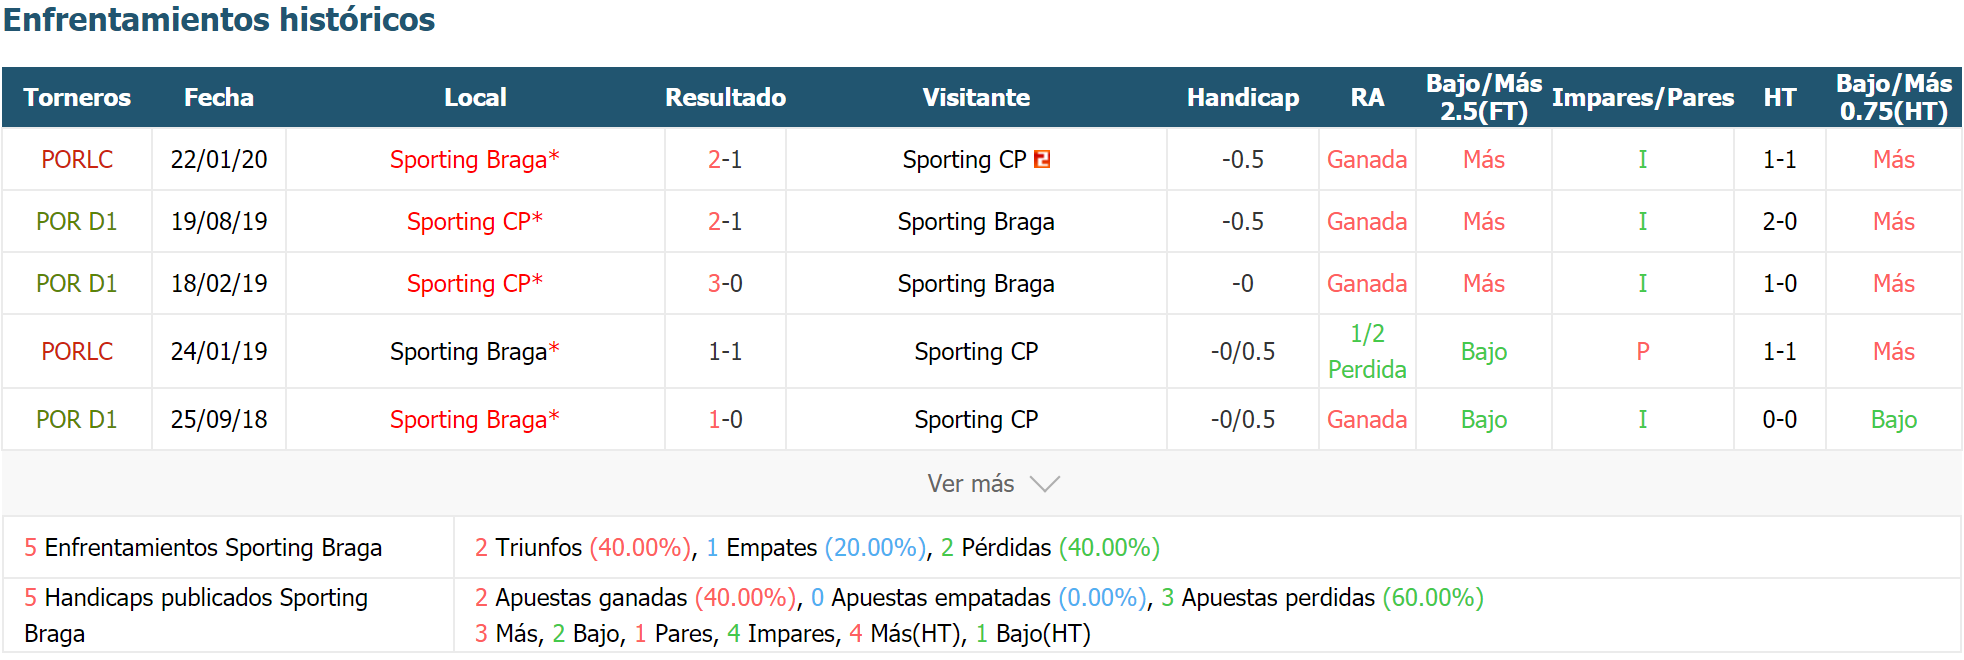Open Sporting Braga* local team, 22/01/20 match
The width and height of the screenshot is (1964, 660).
point(474,159)
